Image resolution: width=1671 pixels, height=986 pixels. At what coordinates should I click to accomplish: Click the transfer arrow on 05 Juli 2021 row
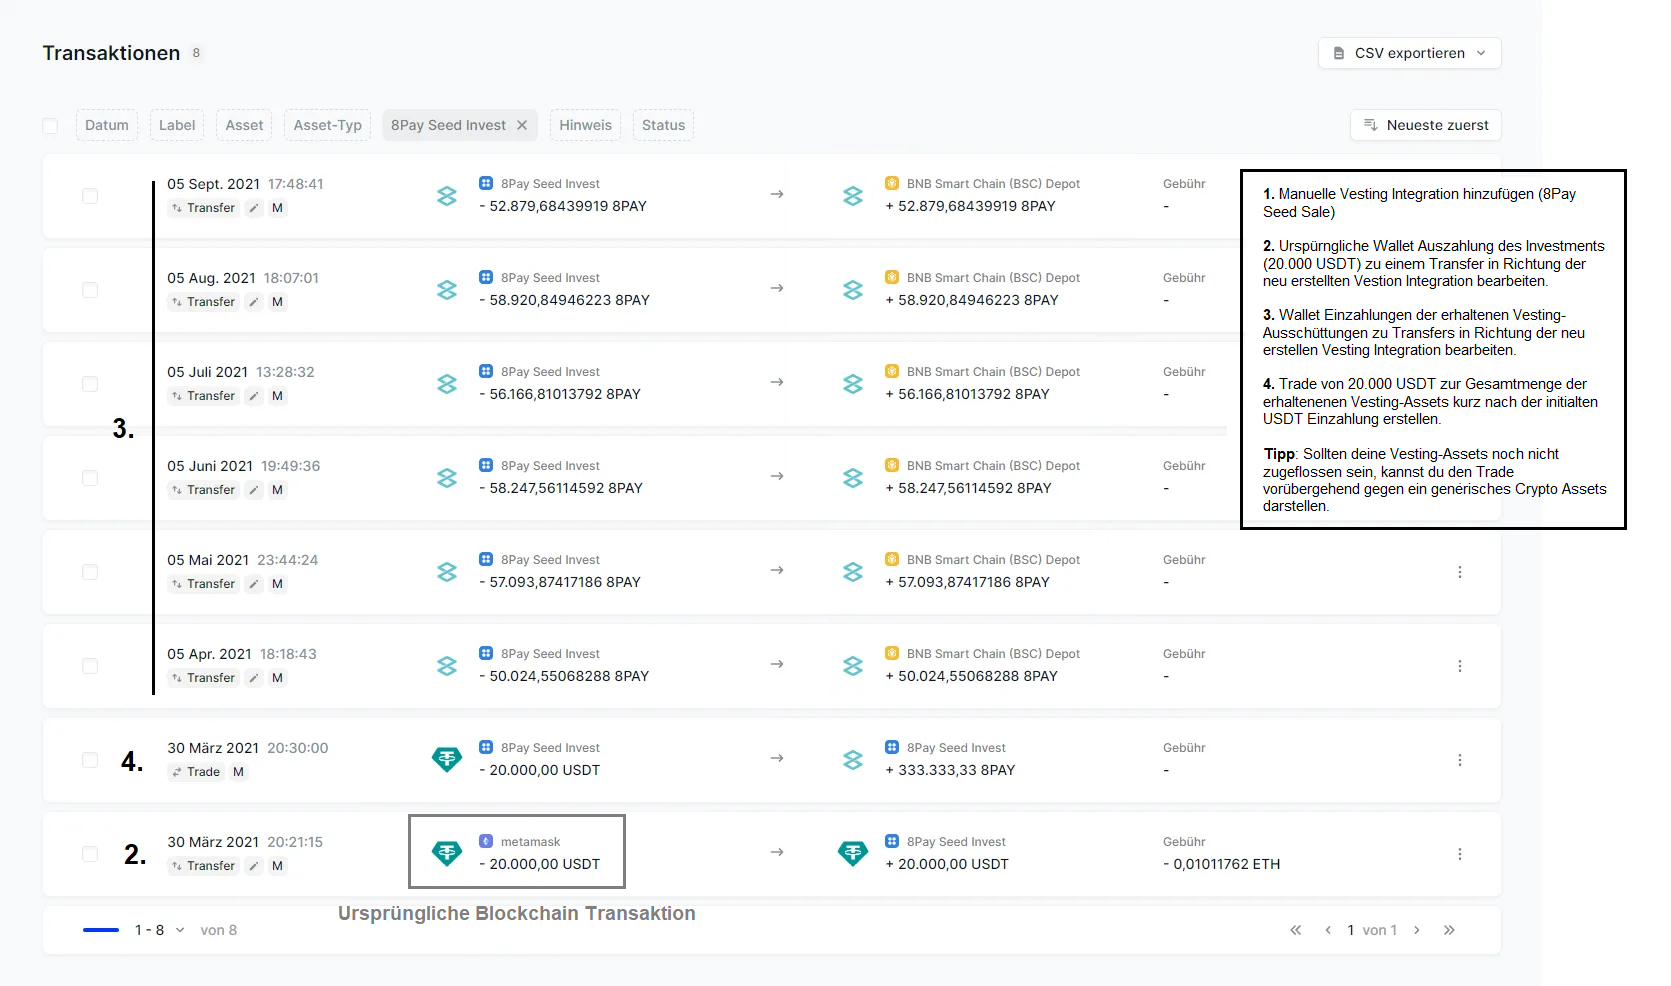point(777,382)
